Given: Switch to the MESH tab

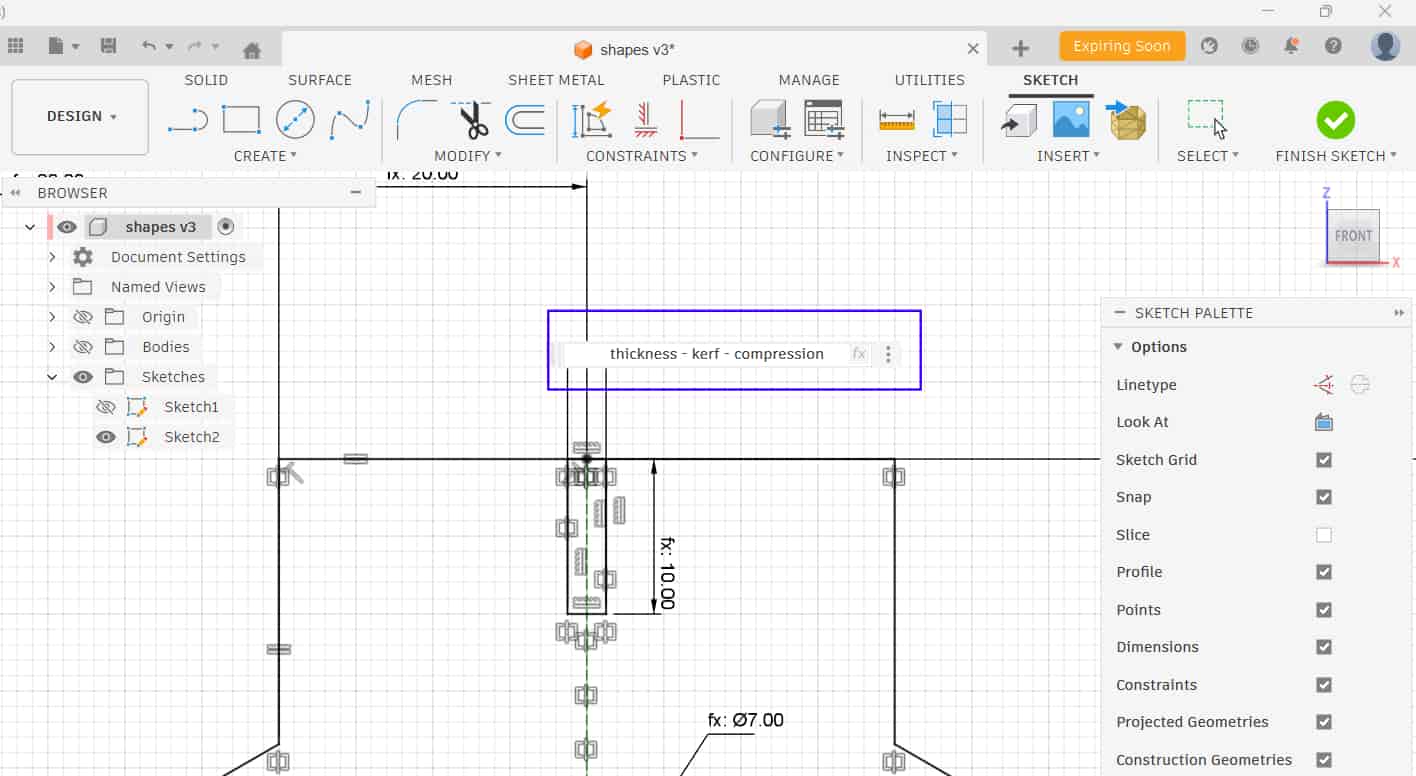Looking at the screenshot, I should pos(432,80).
